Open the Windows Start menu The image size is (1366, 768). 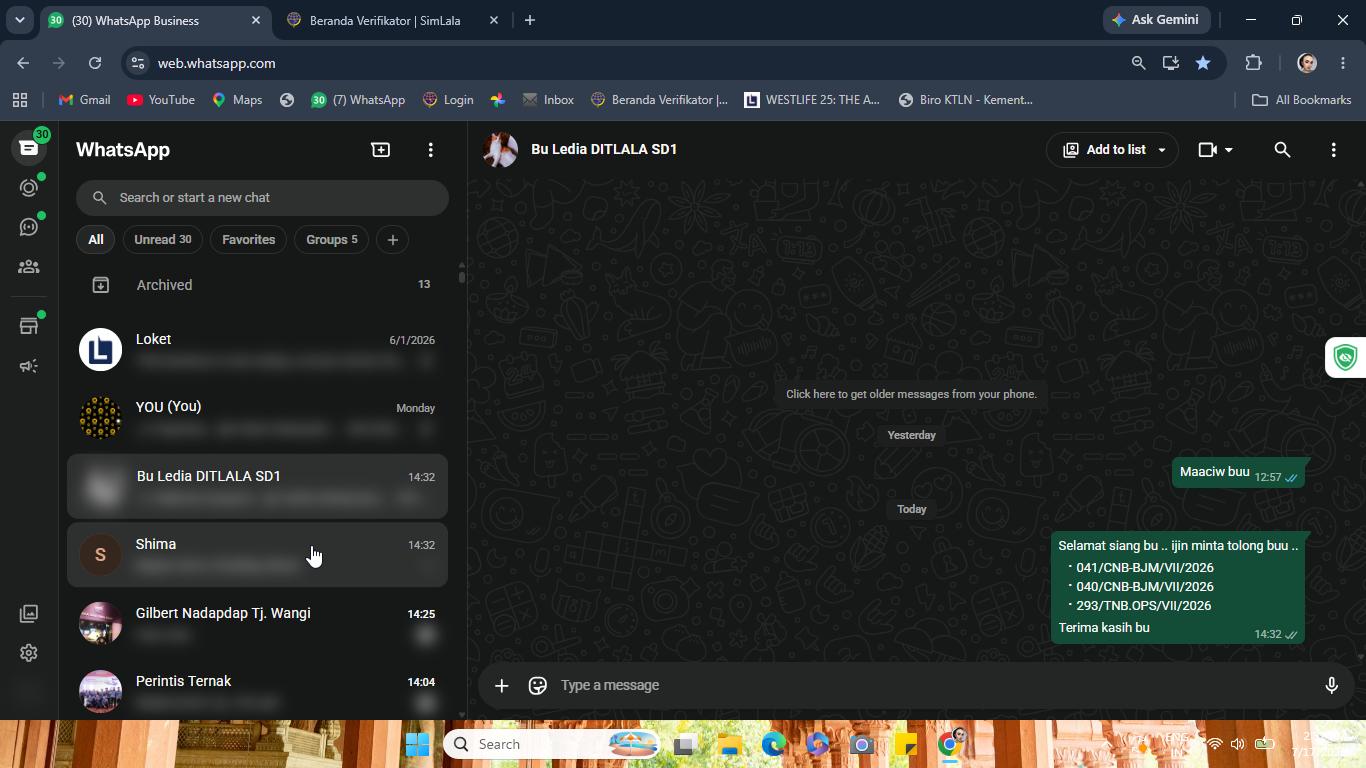[418, 744]
